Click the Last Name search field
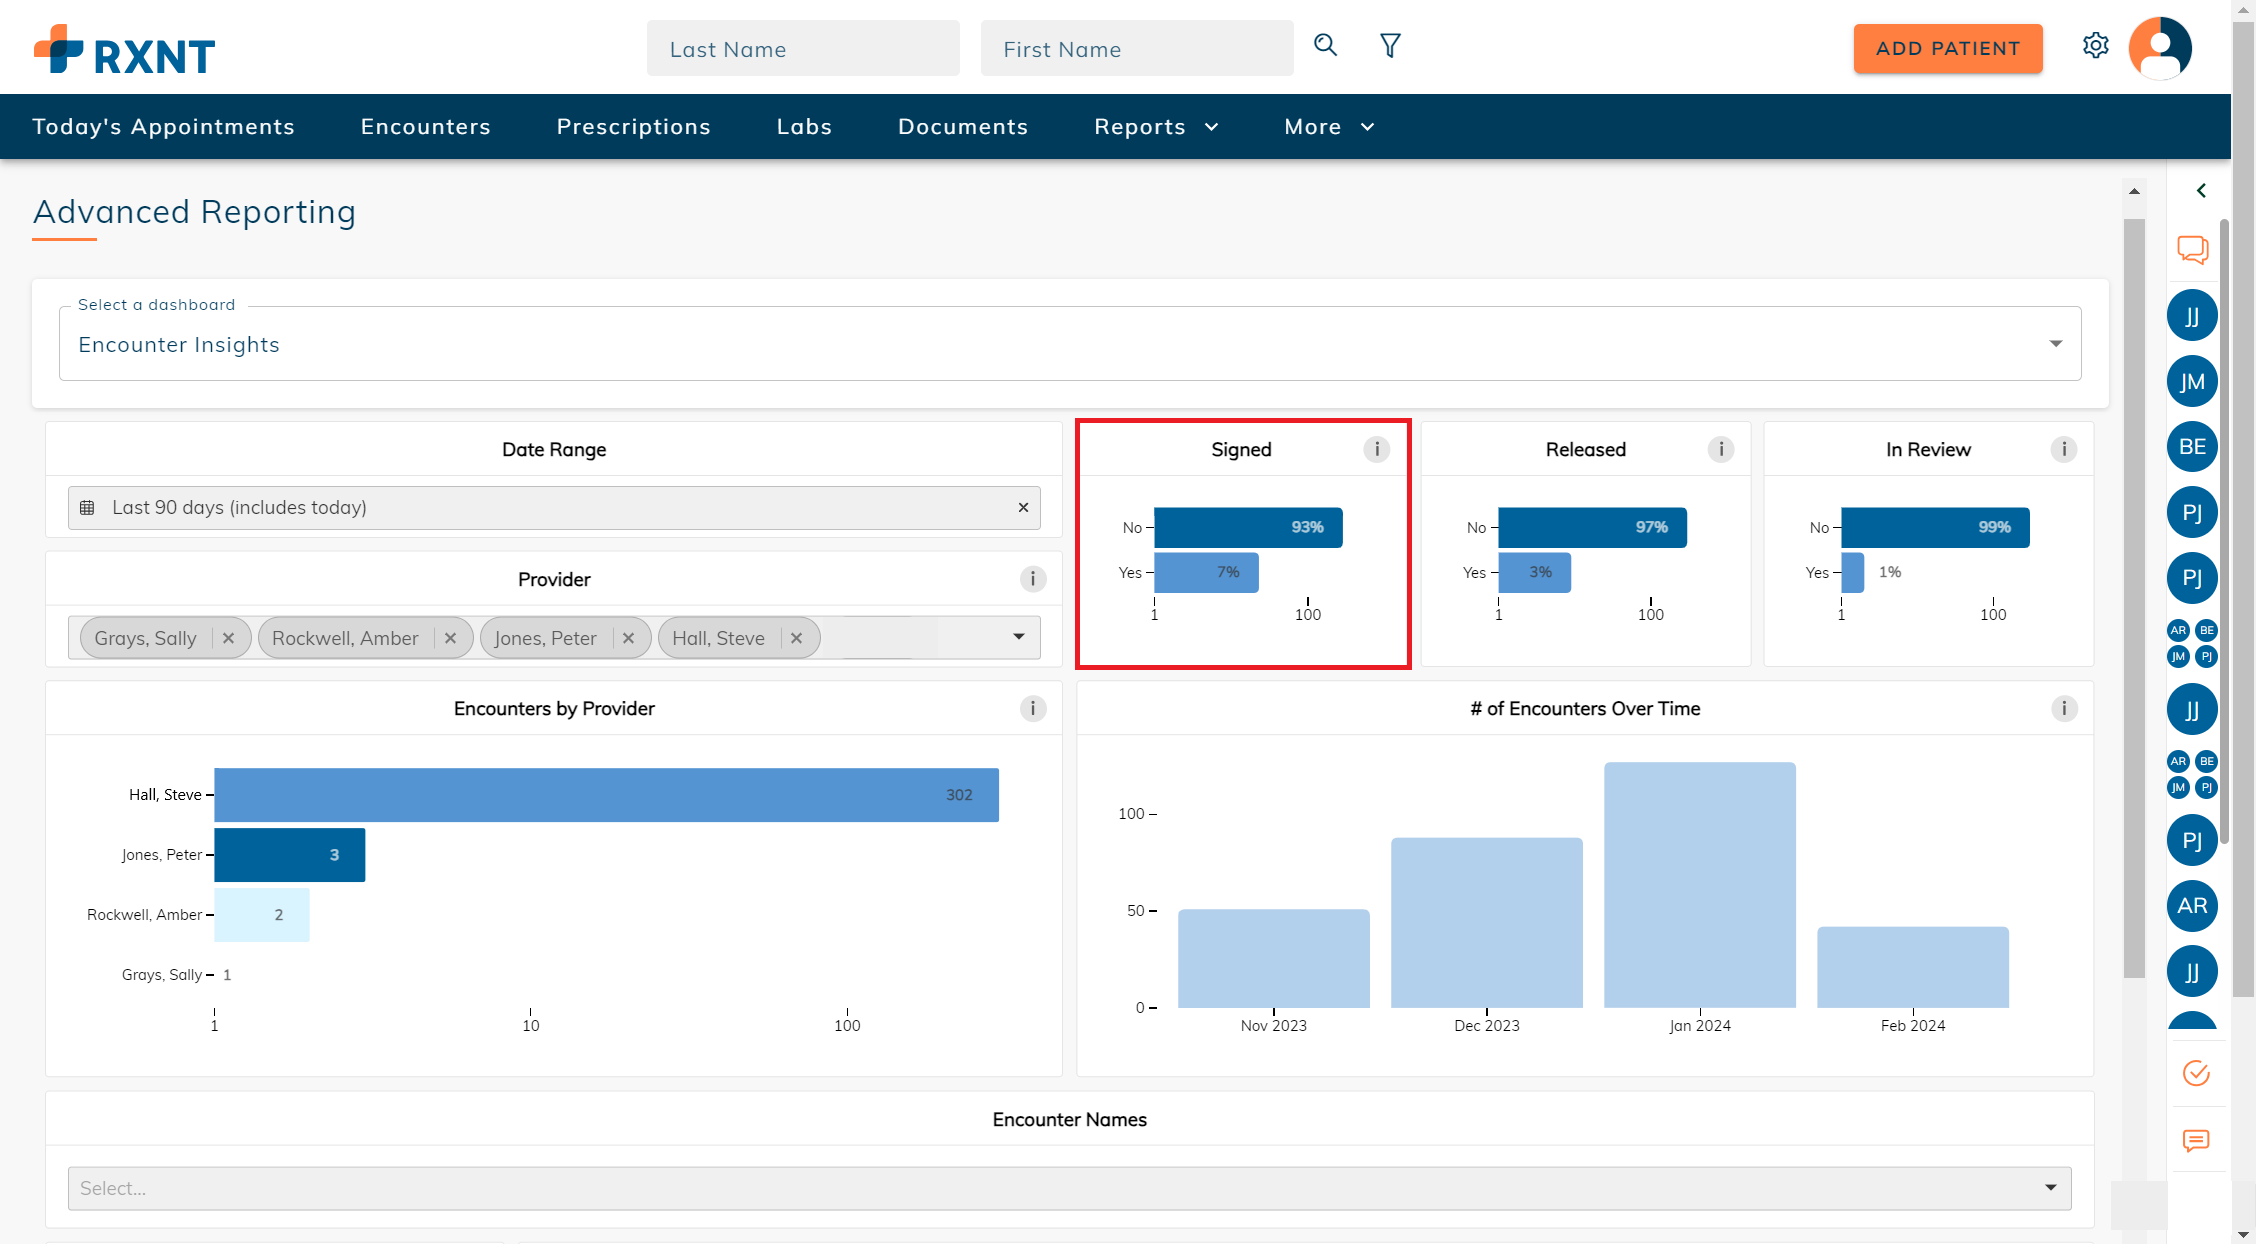The image size is (2256, 1244). (803, 49)
